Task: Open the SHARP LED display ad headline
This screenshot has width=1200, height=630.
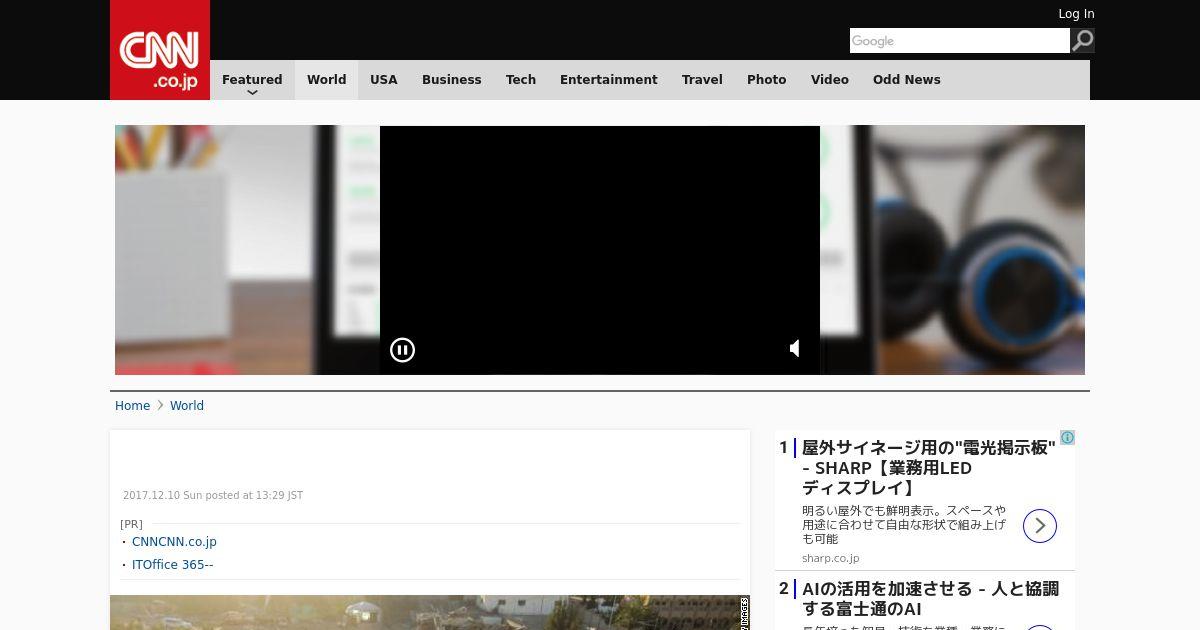Action: pos(929,468)
